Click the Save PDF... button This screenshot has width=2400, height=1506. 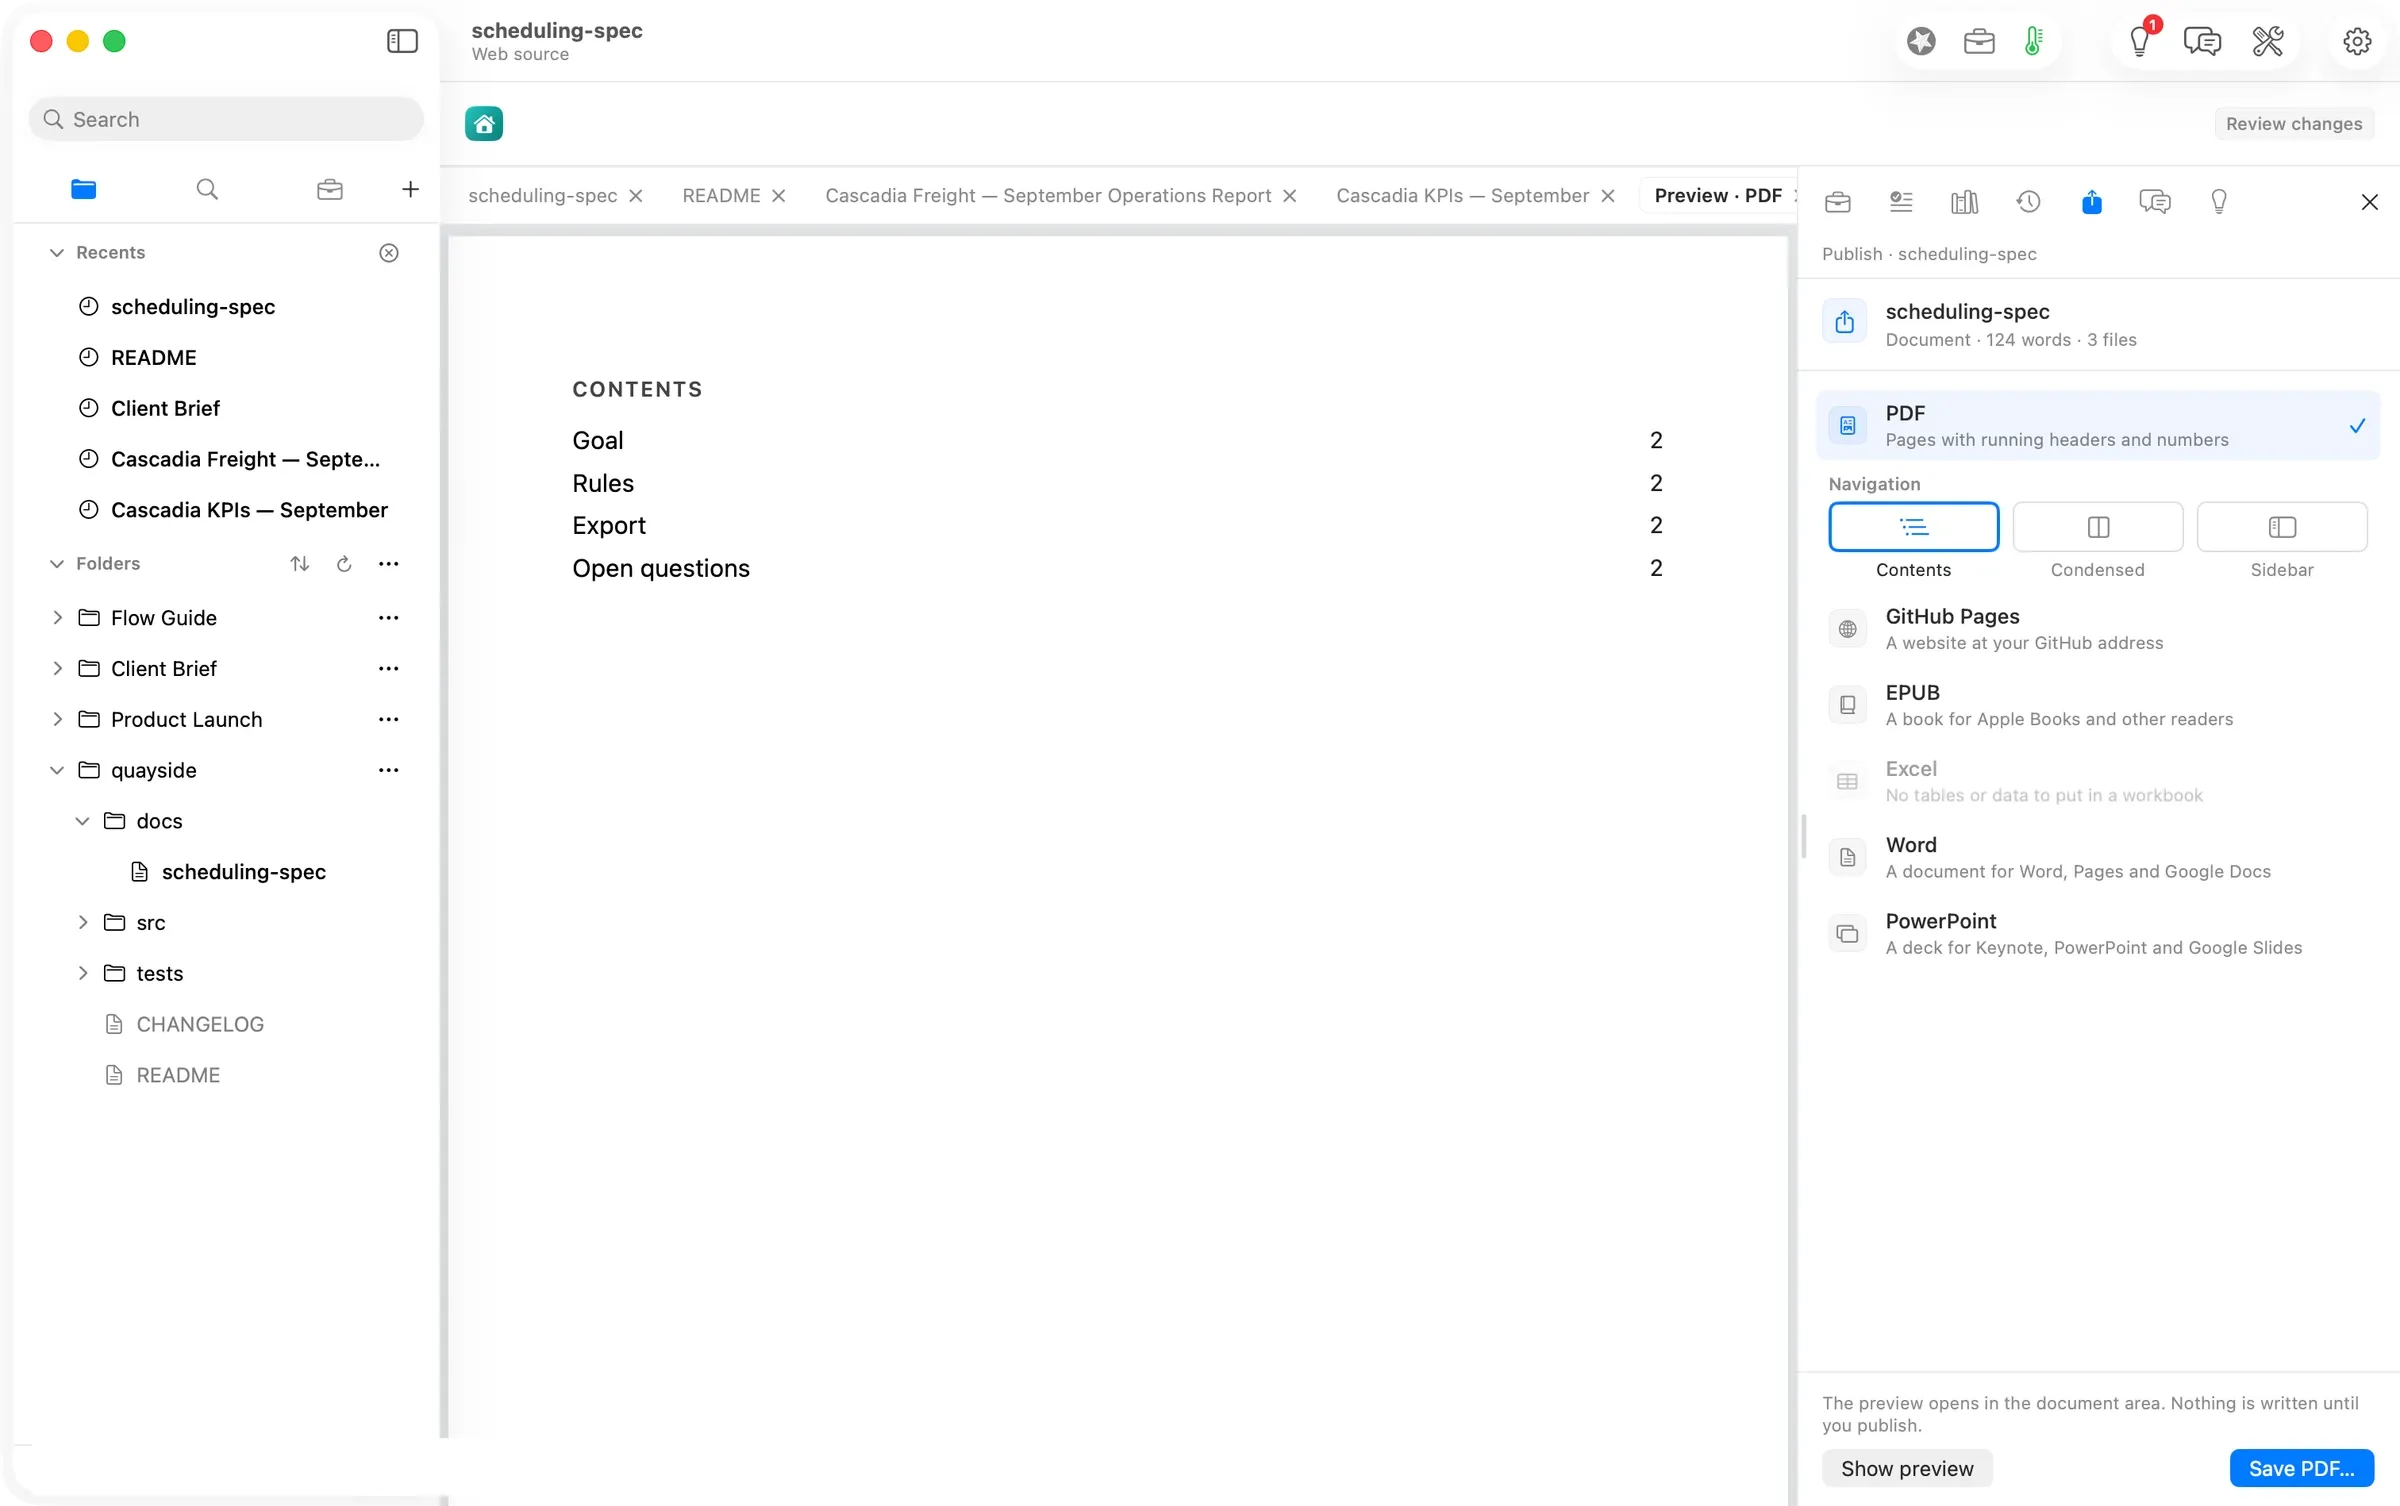(x=2301, y=1468)
